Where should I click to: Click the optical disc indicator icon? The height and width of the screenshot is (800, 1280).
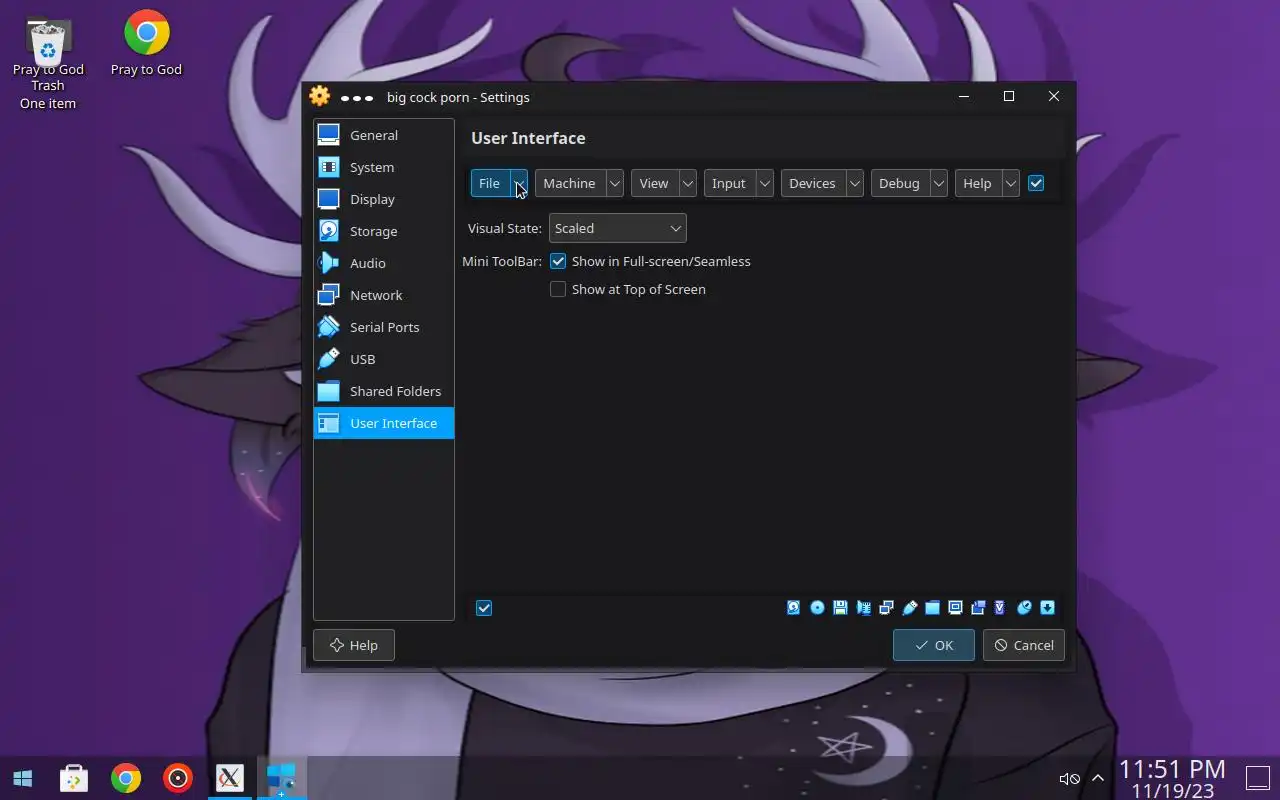point(817,607)
